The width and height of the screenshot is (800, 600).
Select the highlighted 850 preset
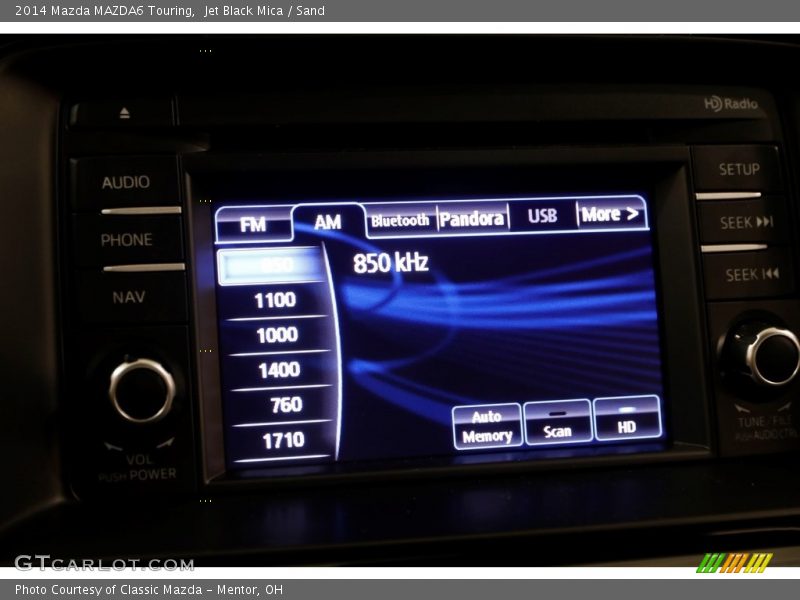(x=271, y=265)
